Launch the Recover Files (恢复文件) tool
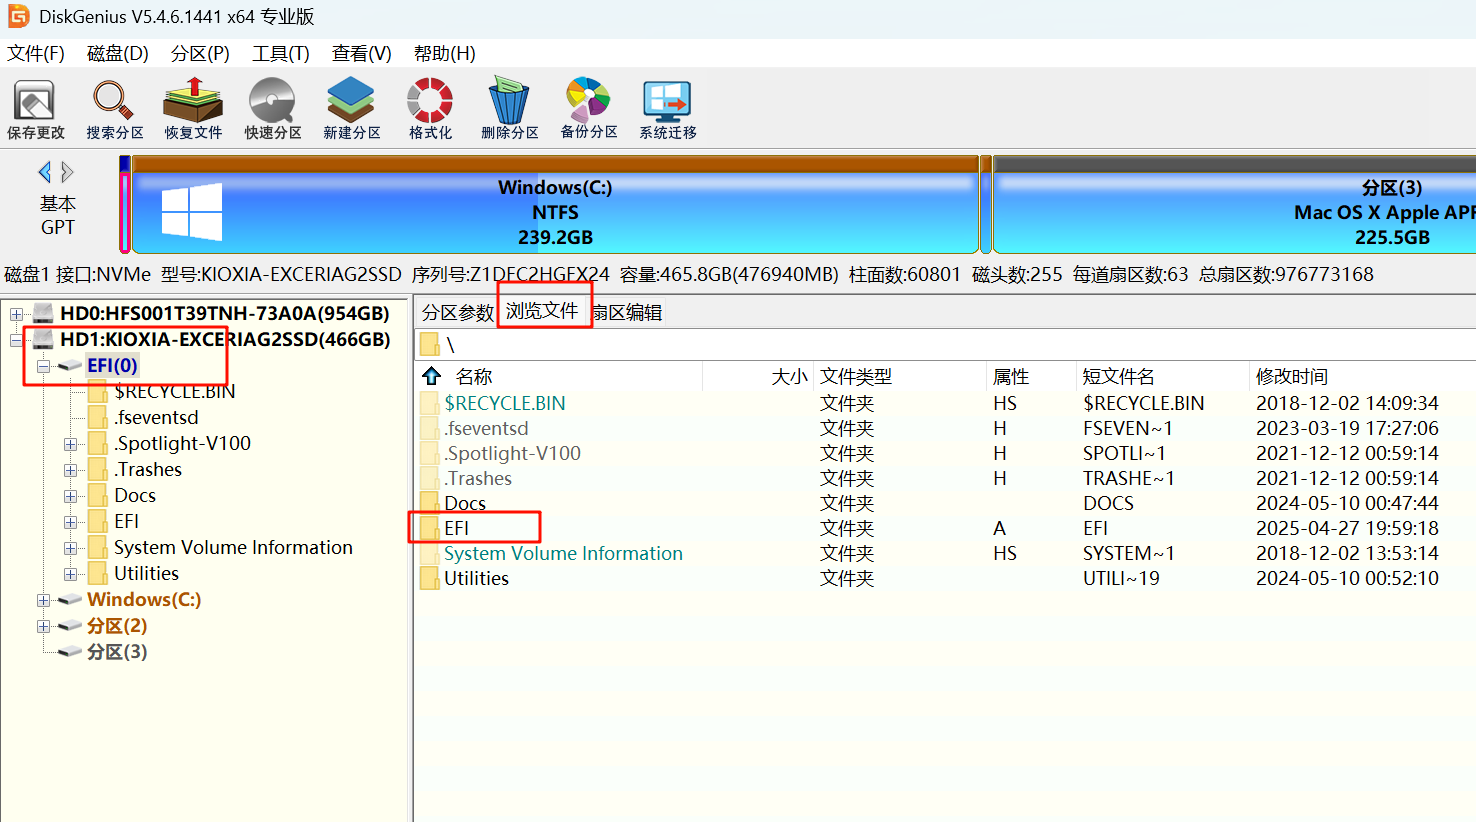The width and height of the screenshot is (1476, 822). pos(193,108)
